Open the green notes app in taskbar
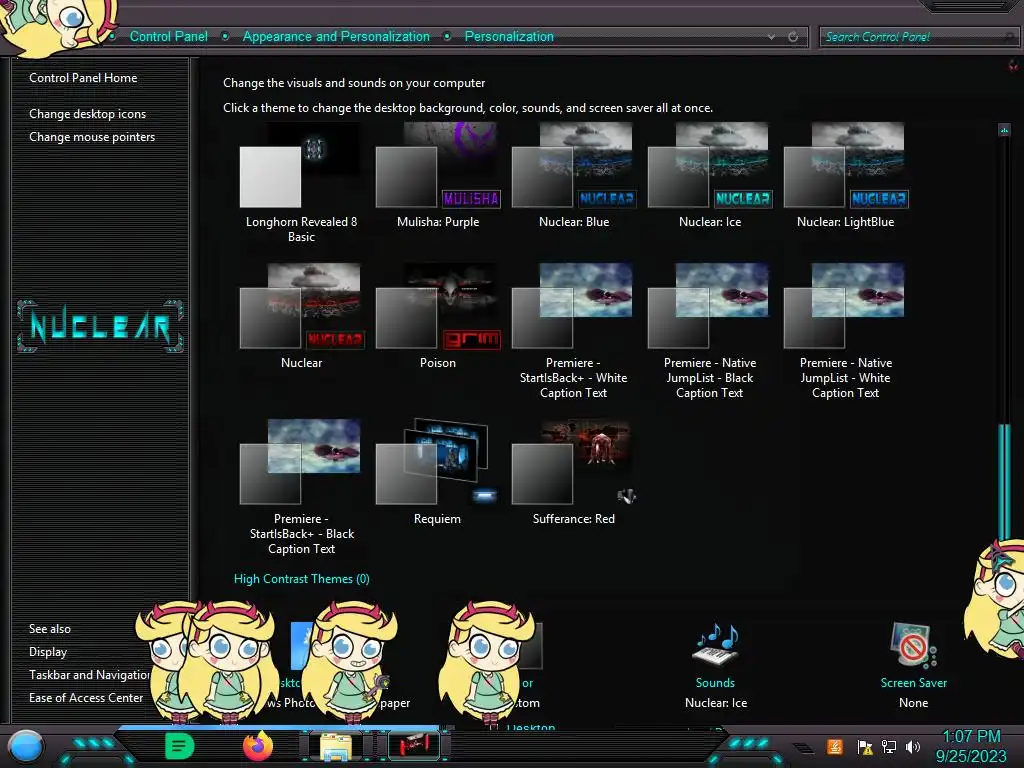 tap(179, 746)
